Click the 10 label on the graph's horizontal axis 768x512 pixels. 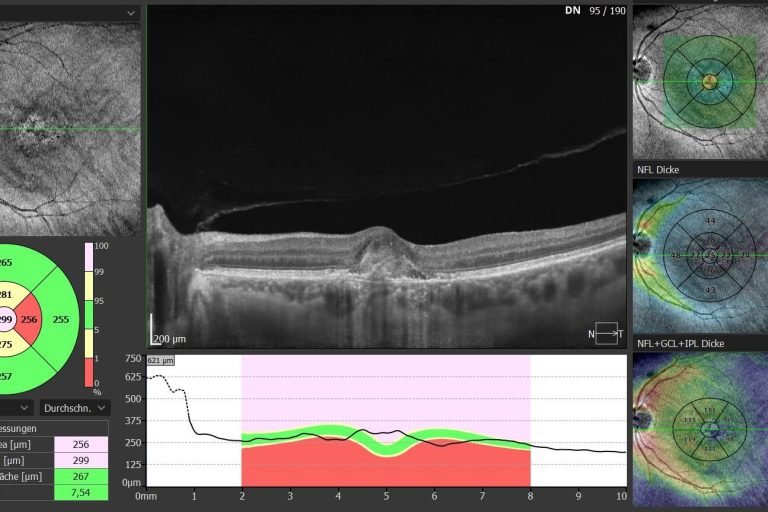622,496
